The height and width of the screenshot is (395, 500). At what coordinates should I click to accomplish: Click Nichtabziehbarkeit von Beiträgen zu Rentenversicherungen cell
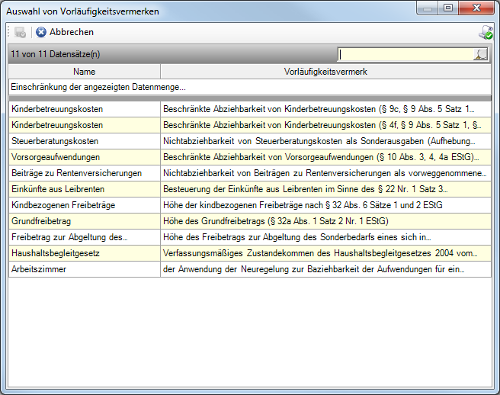click(326, 173)
